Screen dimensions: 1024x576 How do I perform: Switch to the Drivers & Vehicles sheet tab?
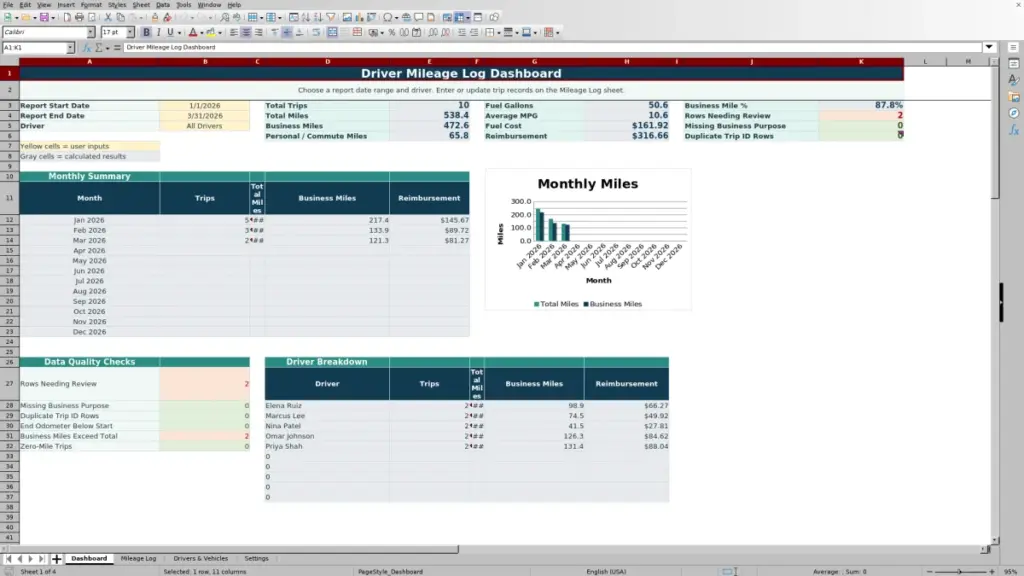200,559
